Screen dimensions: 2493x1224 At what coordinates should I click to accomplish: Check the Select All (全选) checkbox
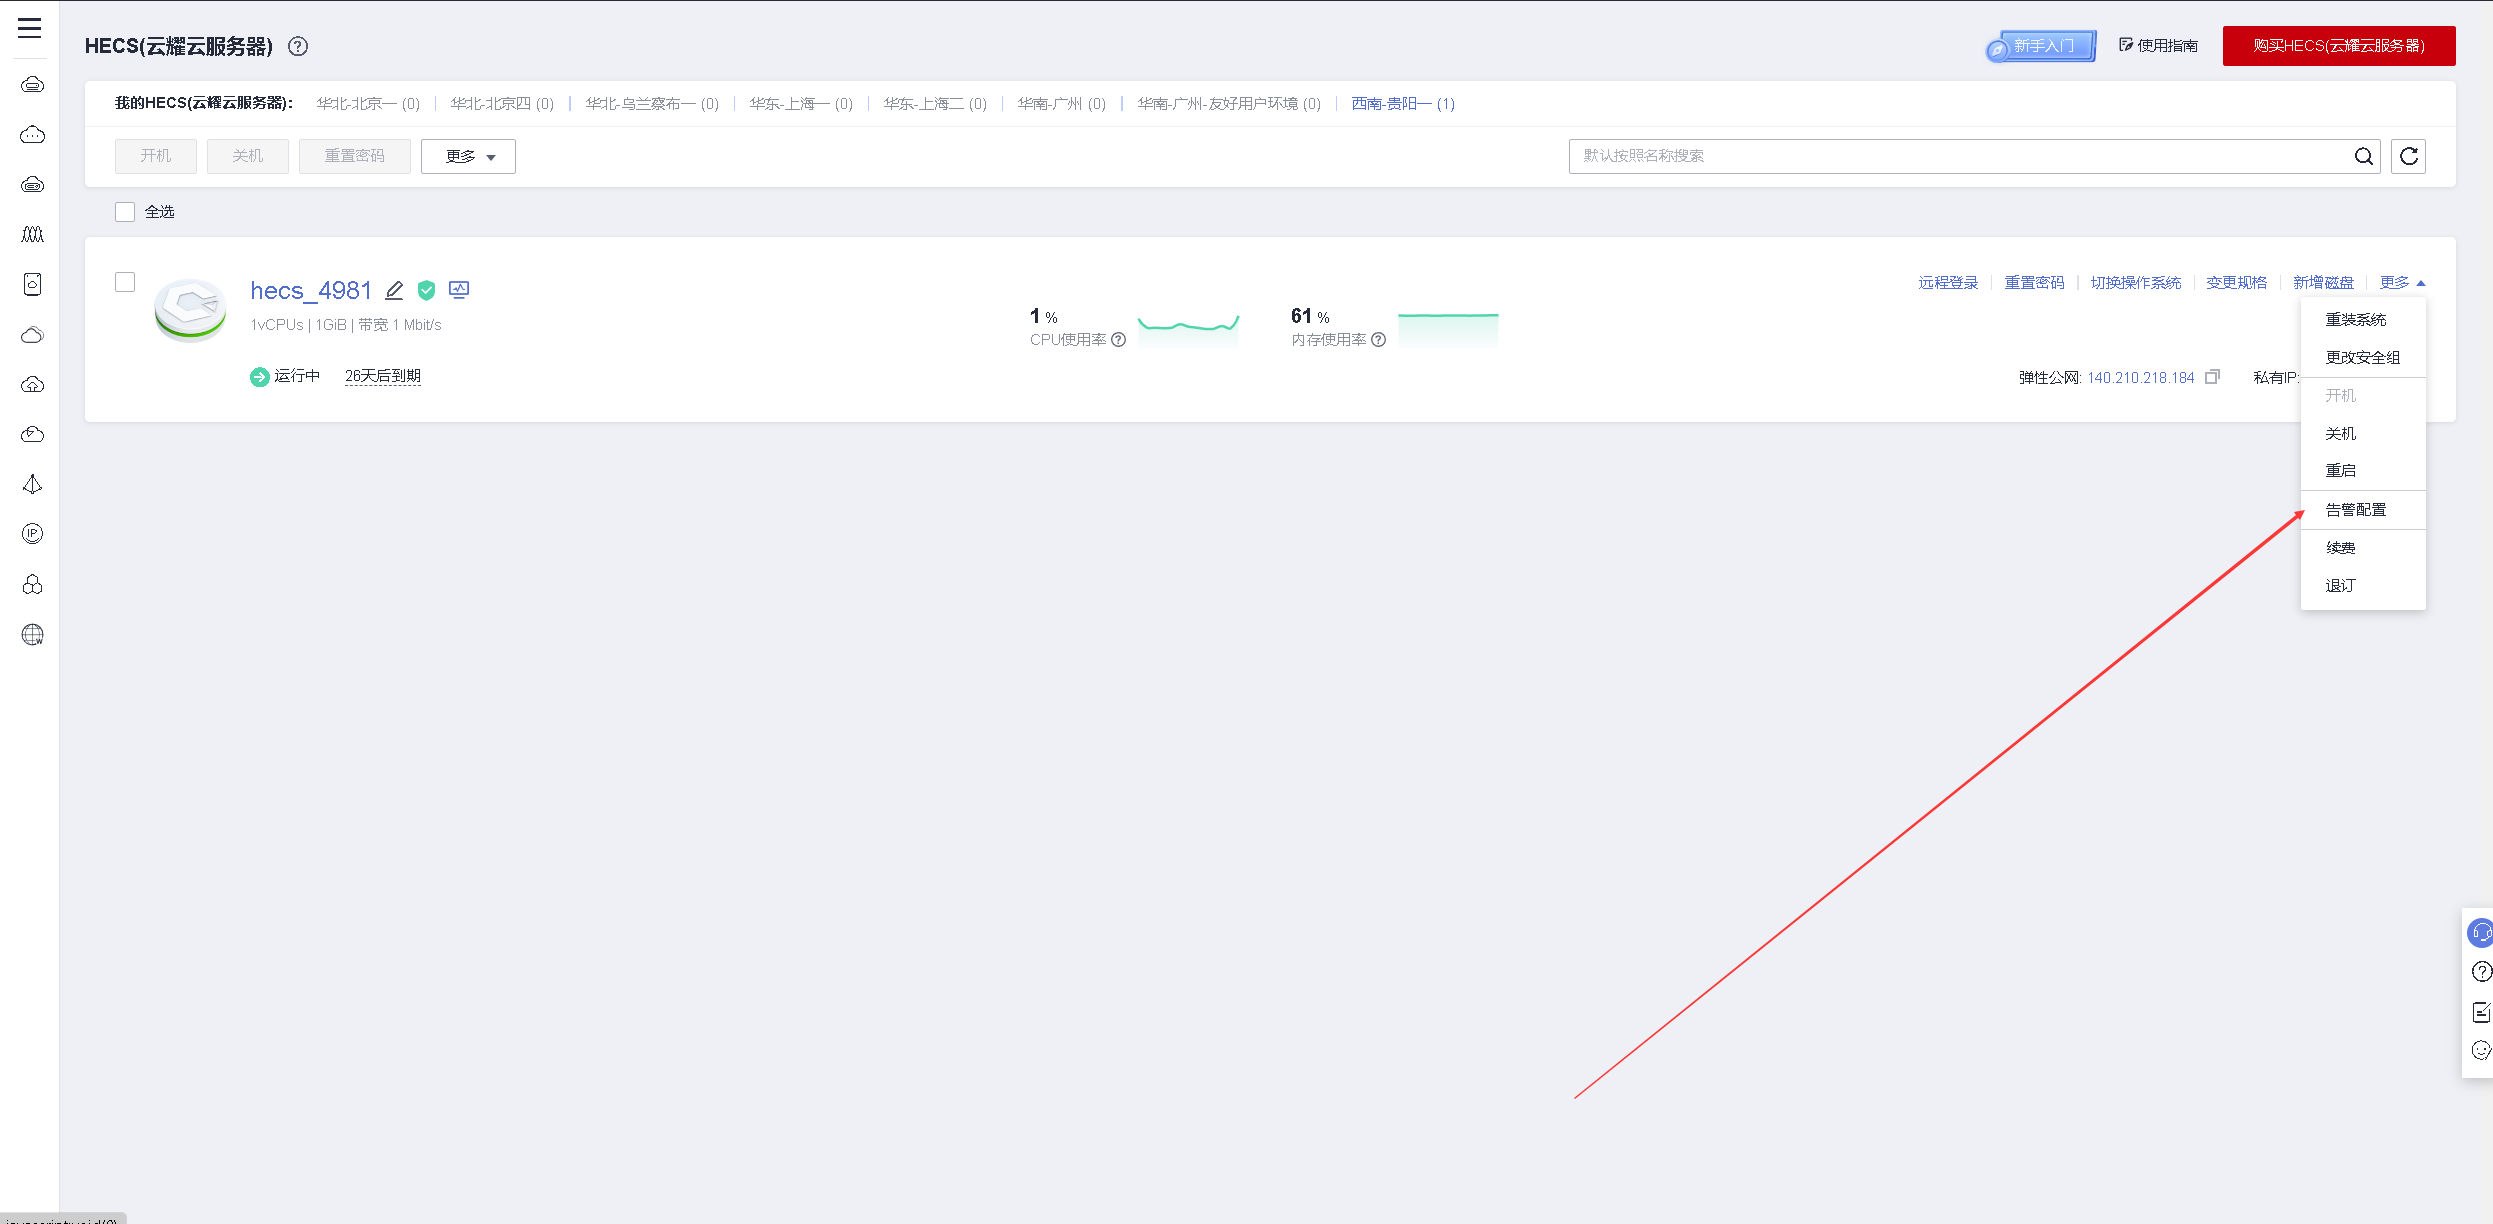(x=125, y=212)
